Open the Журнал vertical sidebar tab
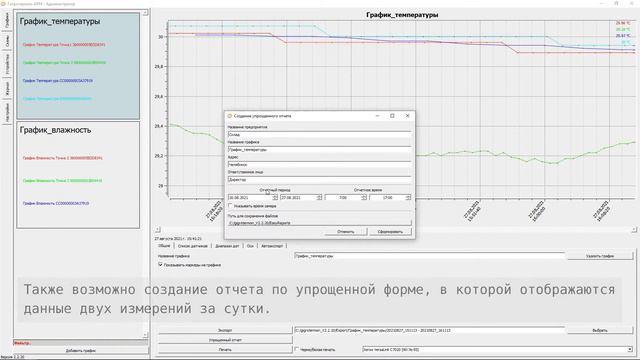 point(7,88)
